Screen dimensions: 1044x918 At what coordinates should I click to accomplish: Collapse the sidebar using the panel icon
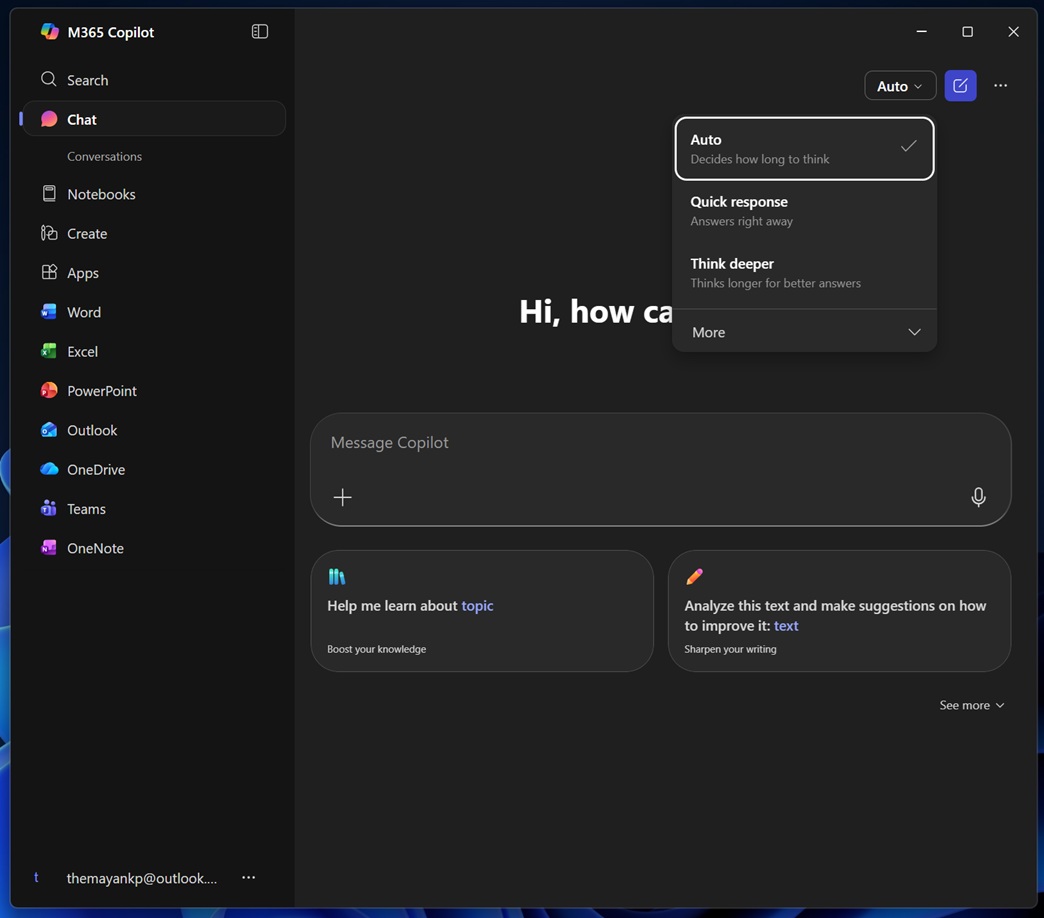pyautogui.click(x=259, y=31)
